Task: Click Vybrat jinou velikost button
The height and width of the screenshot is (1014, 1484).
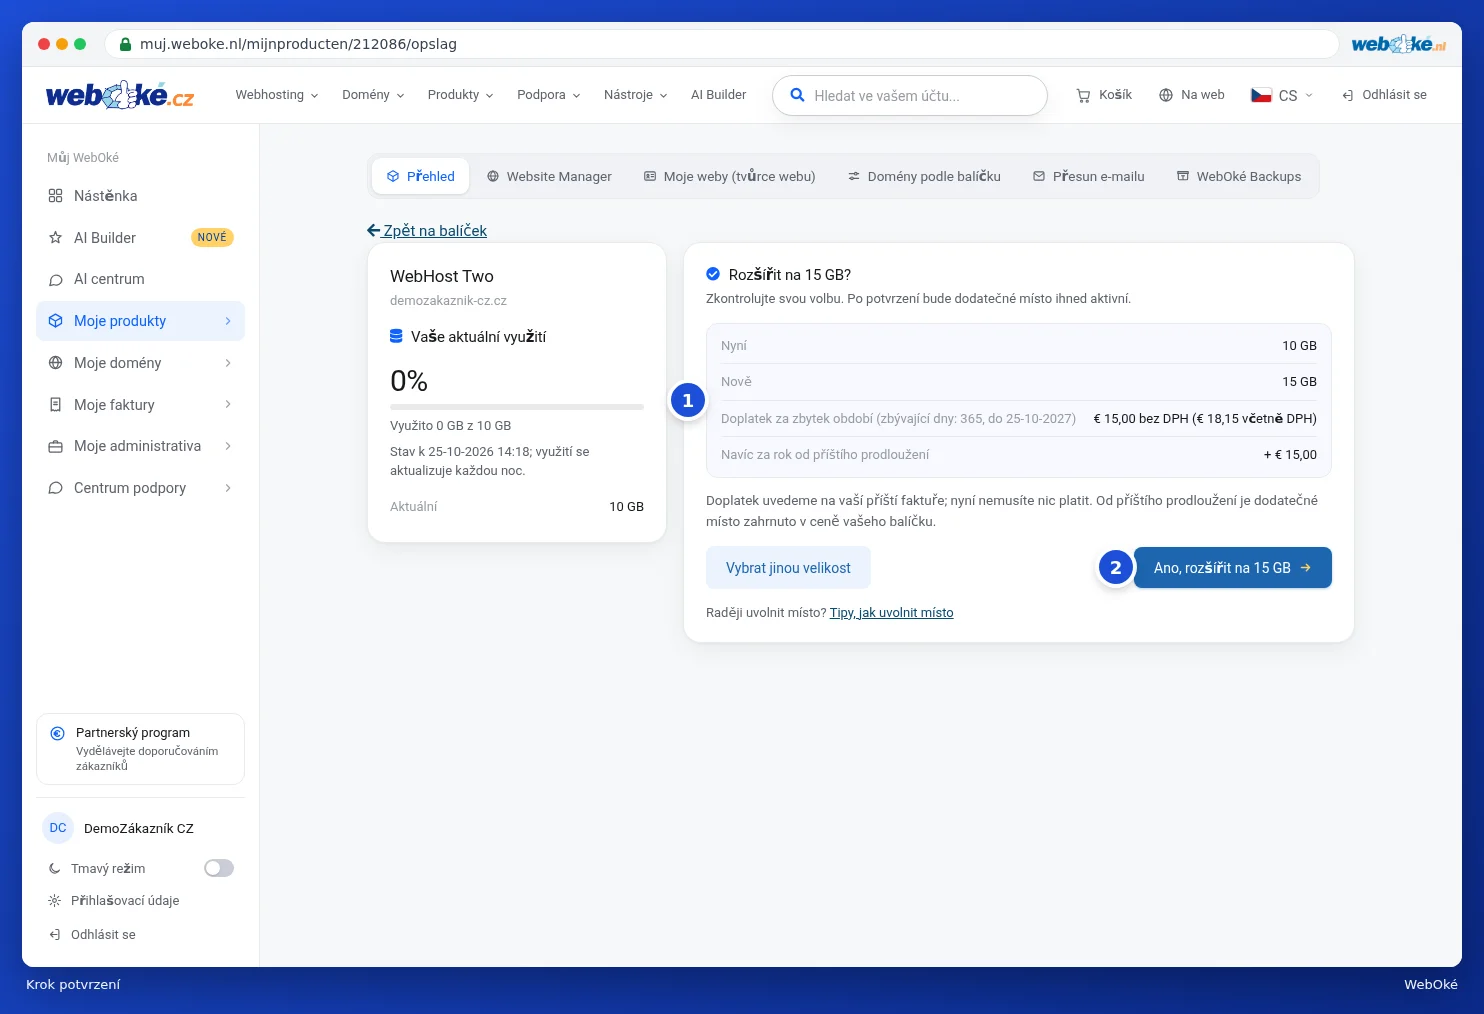Action: pos(788,568)
